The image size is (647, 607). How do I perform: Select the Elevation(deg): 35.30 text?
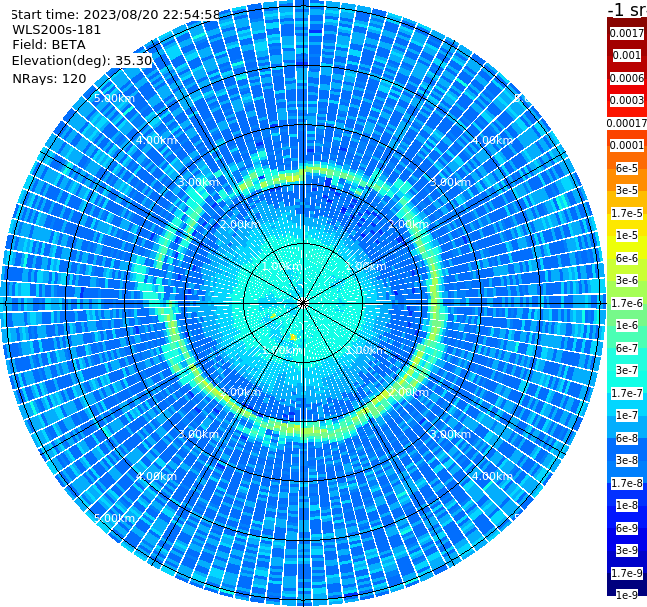pyautogui.click(x=82, y=61)
